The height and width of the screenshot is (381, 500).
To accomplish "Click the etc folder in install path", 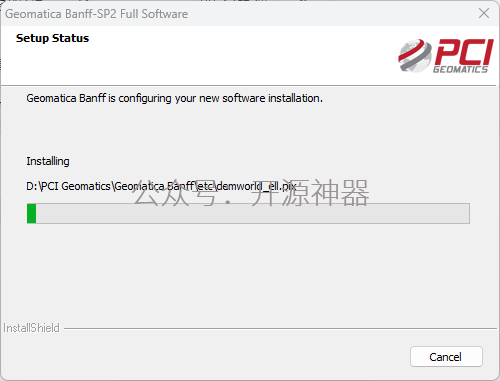I will coord(206,186).
